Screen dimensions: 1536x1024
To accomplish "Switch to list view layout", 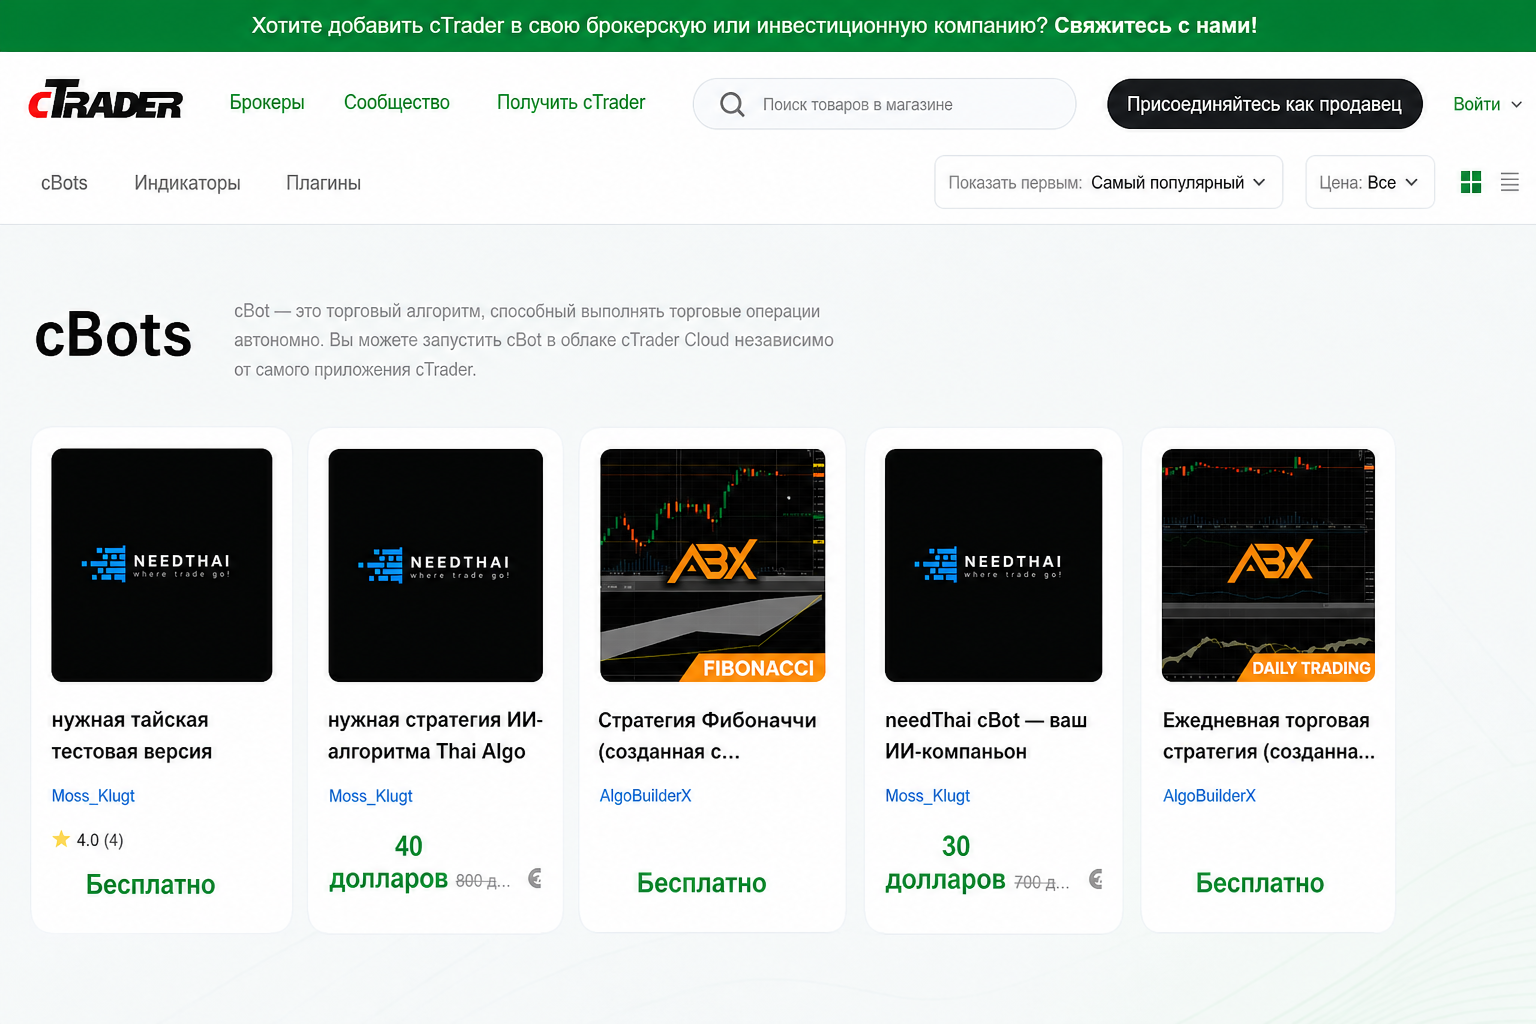I will [1510, 182].
